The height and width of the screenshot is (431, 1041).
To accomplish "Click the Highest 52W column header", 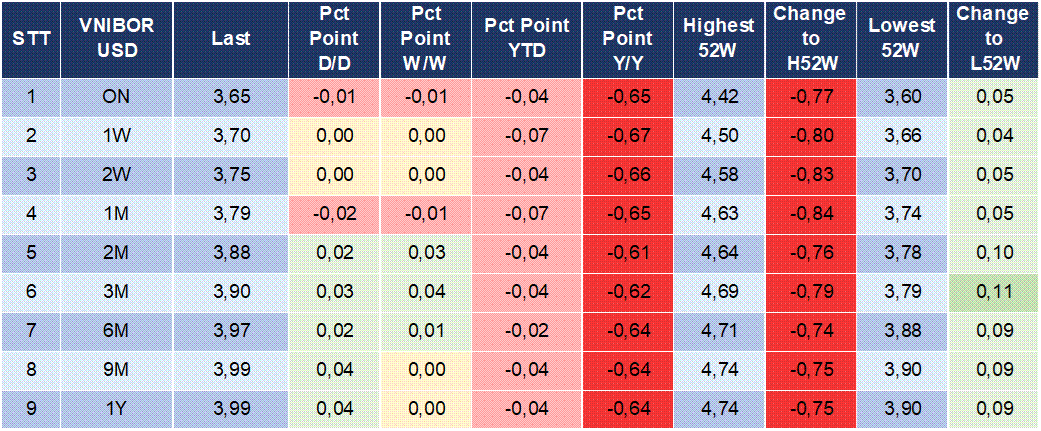I will pyautogui.click(x=719, y=39).
